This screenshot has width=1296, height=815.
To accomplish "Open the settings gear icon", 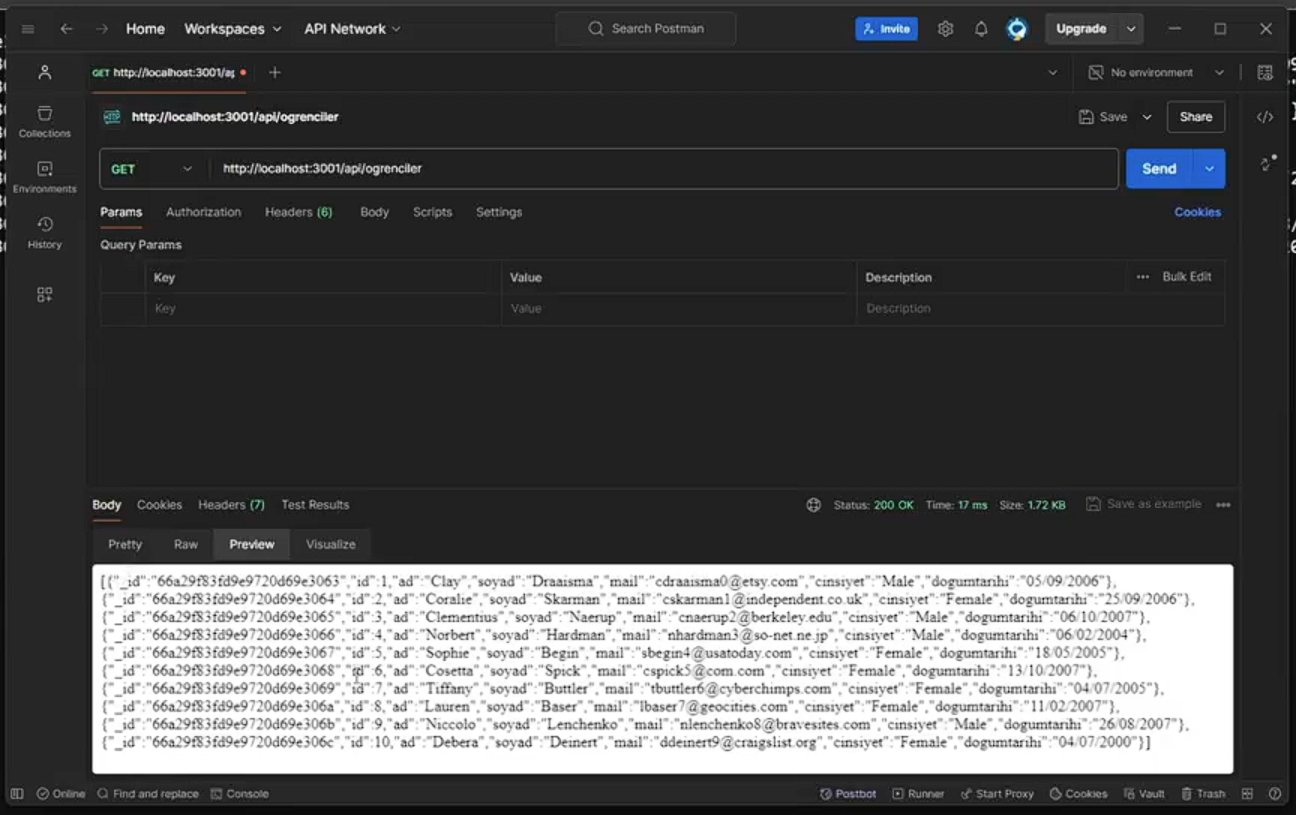I will (945, 29).
